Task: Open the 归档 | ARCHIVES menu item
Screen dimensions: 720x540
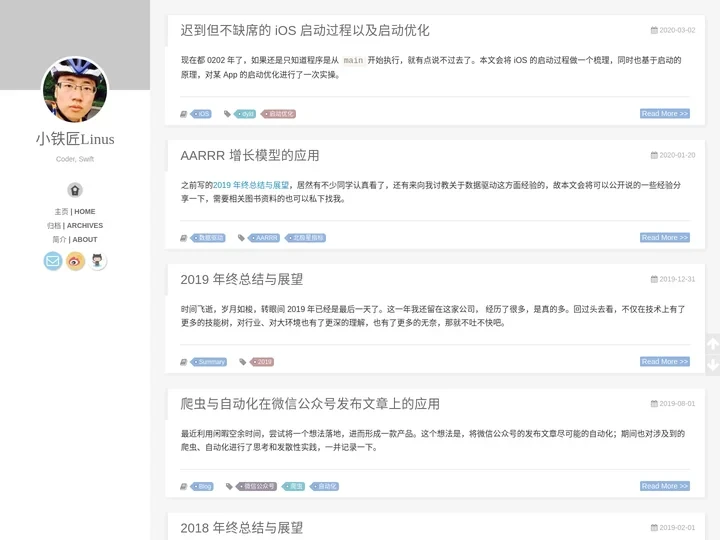Action: point(75,225)
